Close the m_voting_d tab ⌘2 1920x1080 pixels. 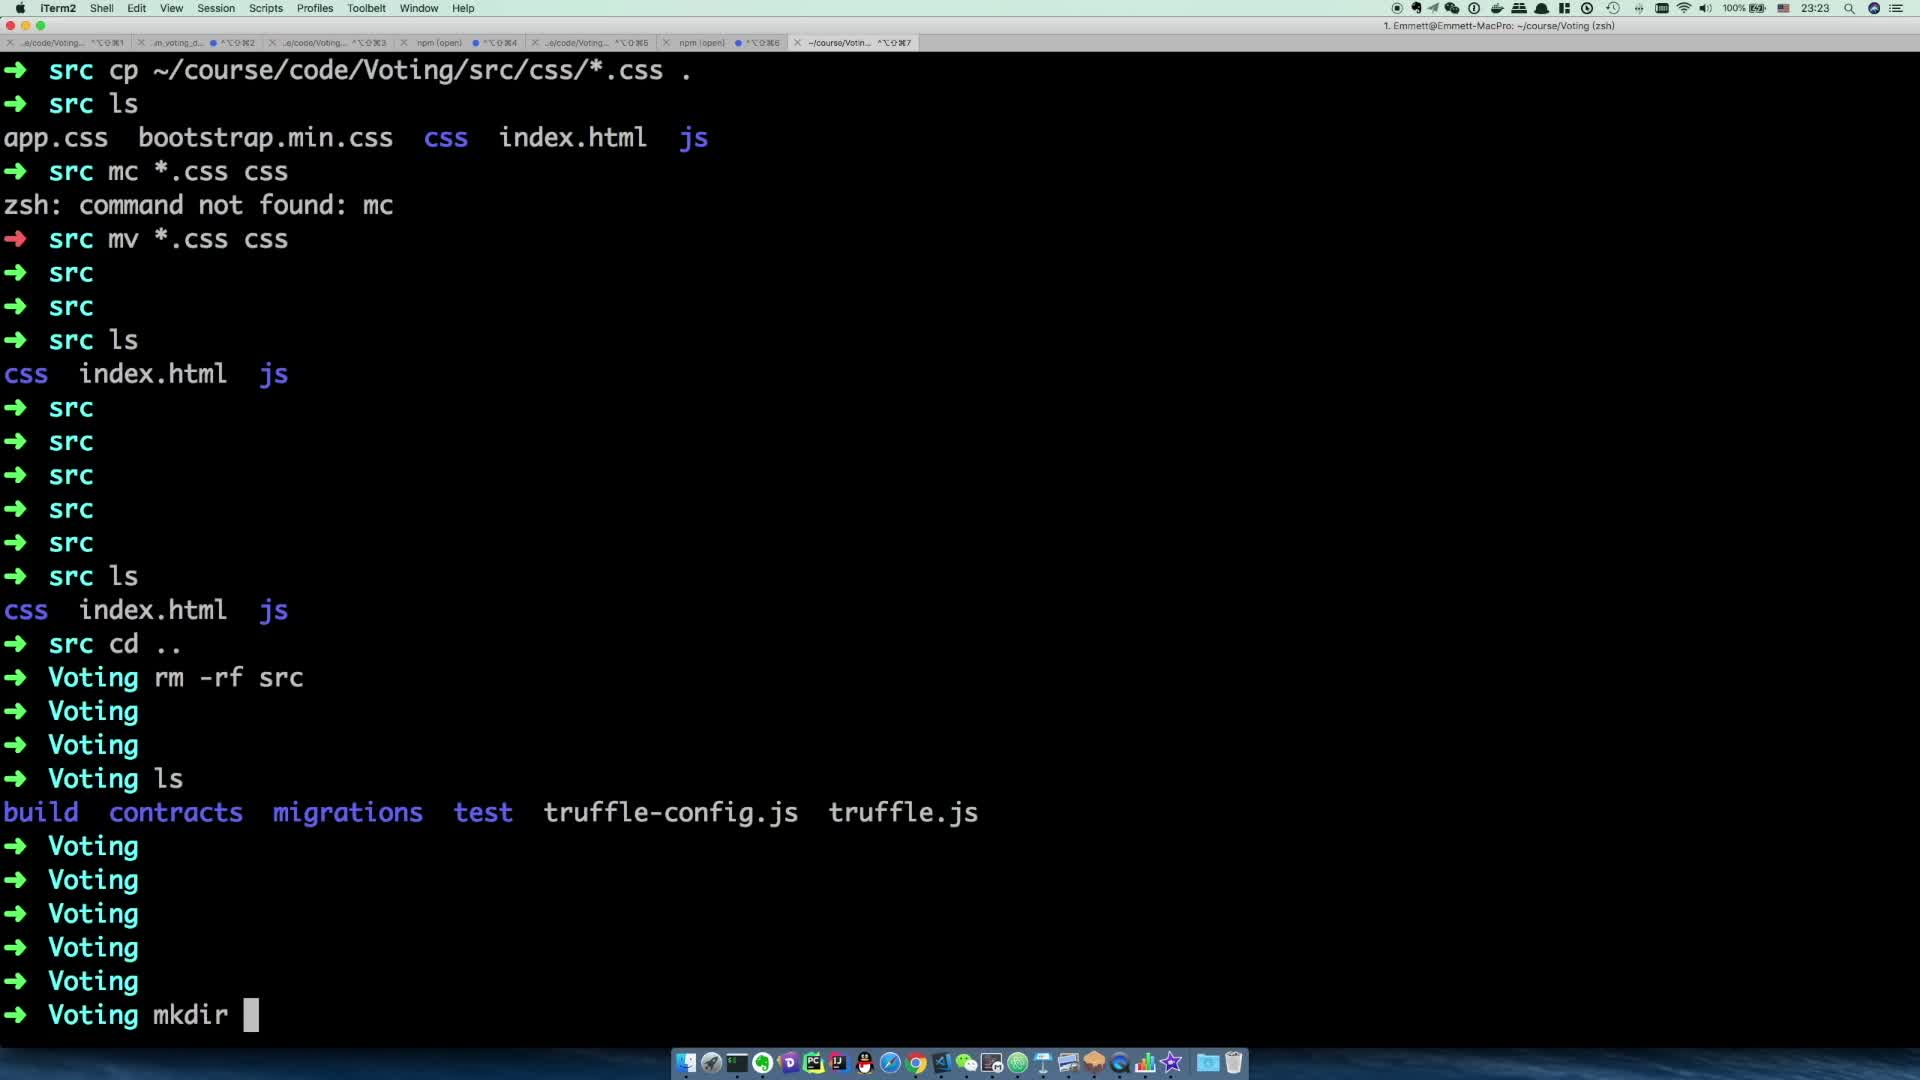tap(141, 43)
